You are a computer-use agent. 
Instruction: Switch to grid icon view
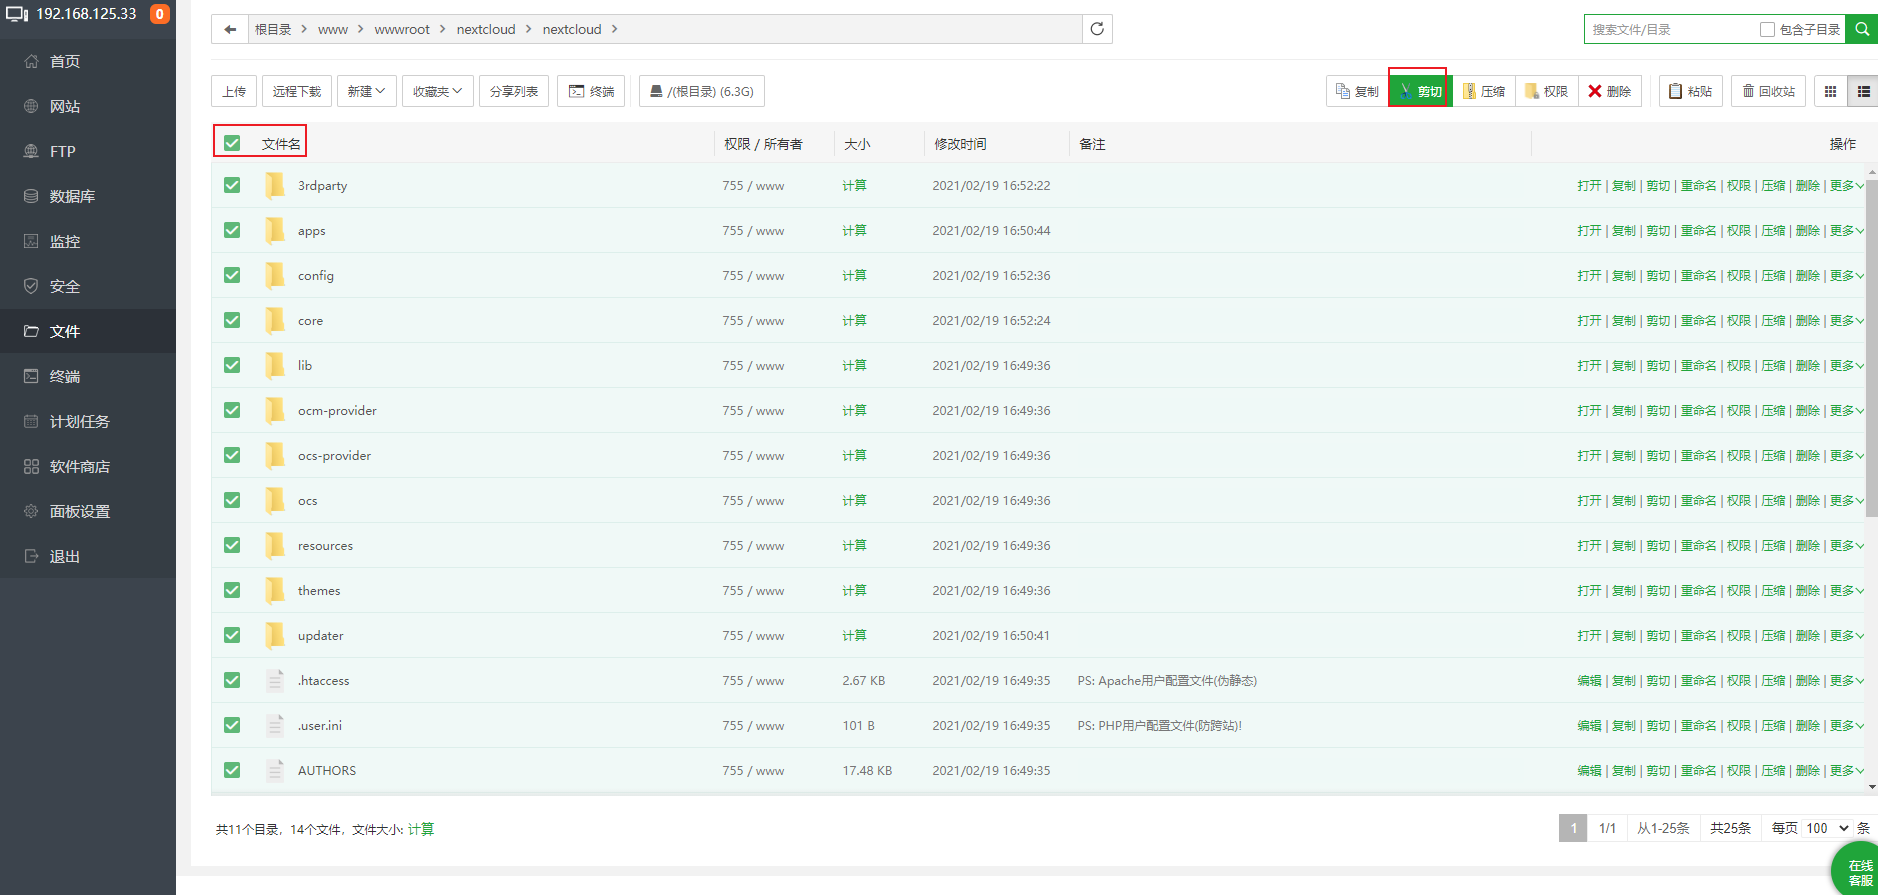click(1830, 91)
